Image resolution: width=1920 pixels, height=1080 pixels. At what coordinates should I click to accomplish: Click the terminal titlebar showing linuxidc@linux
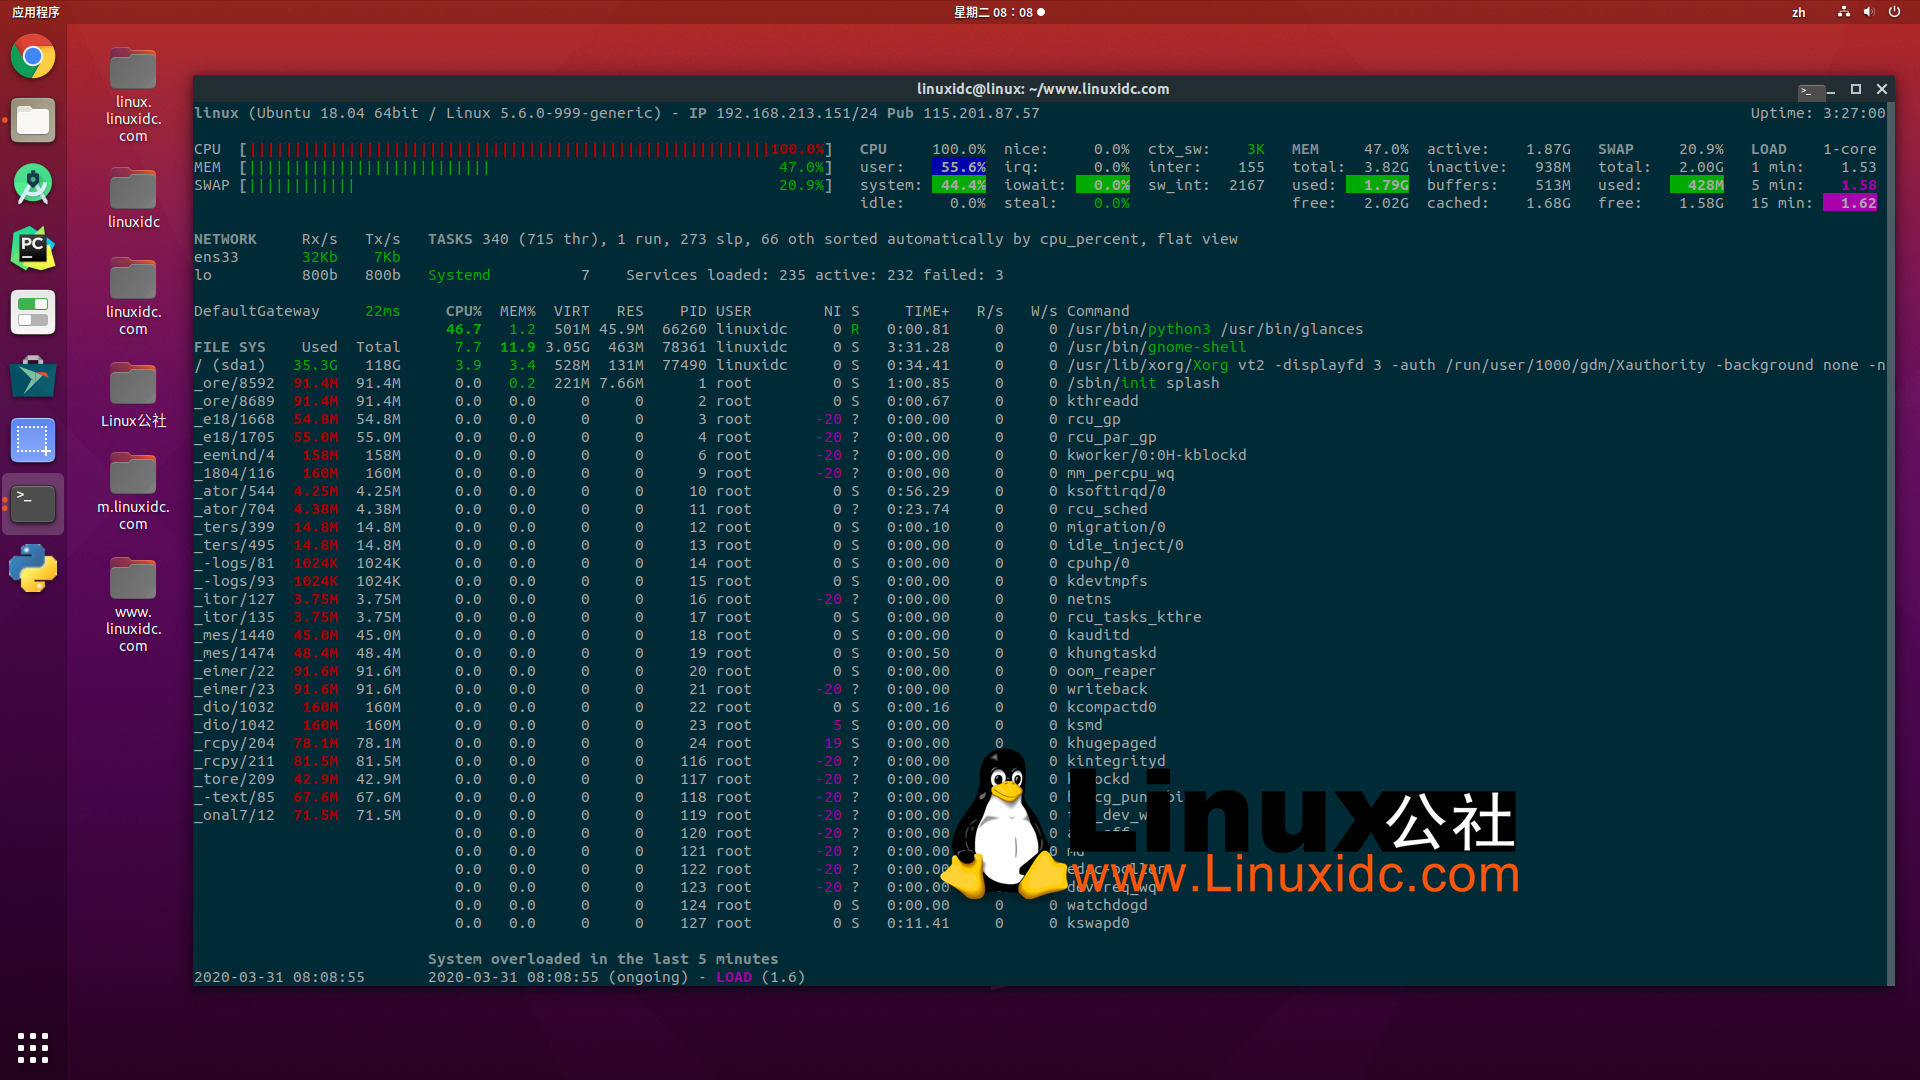[1043, 89]
